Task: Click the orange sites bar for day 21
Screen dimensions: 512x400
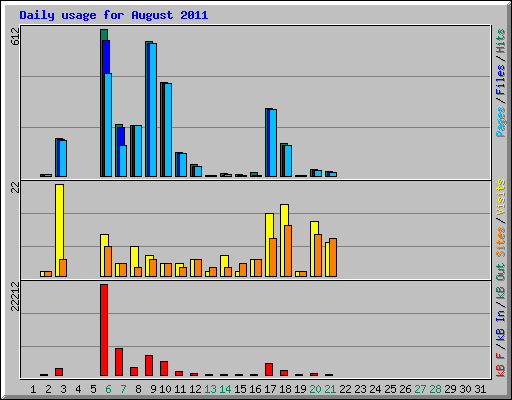Action: [x=333, y=257]
